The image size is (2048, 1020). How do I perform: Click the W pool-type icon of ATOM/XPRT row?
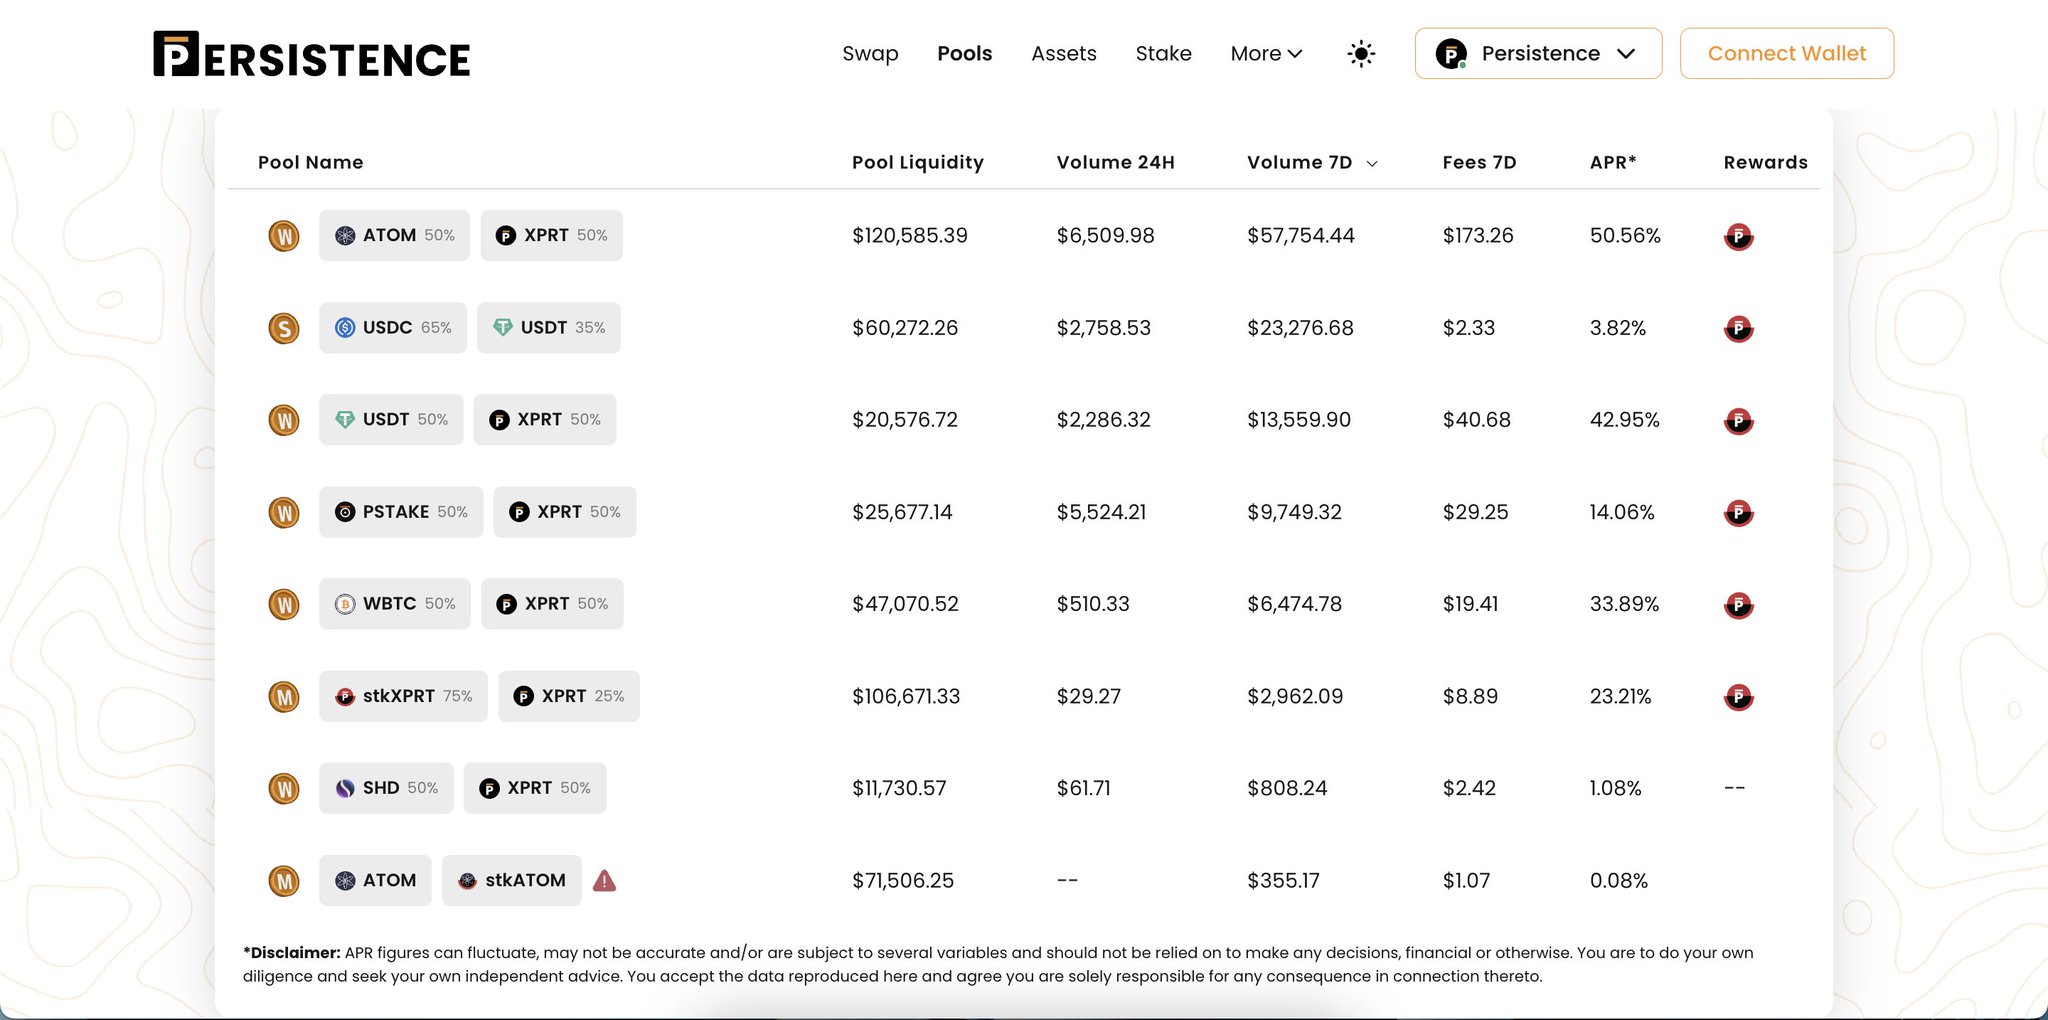pyautogui.click(x=284, y=236)
